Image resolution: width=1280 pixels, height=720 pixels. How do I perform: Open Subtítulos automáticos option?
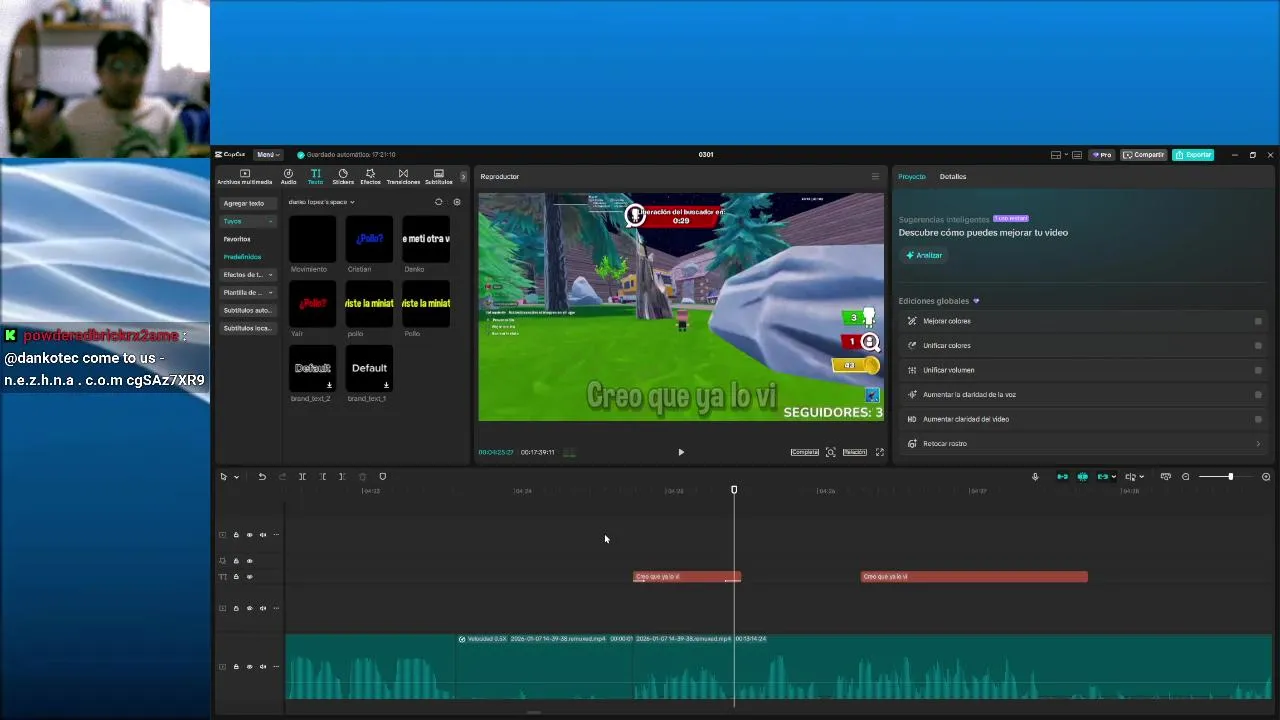(248, 311)
